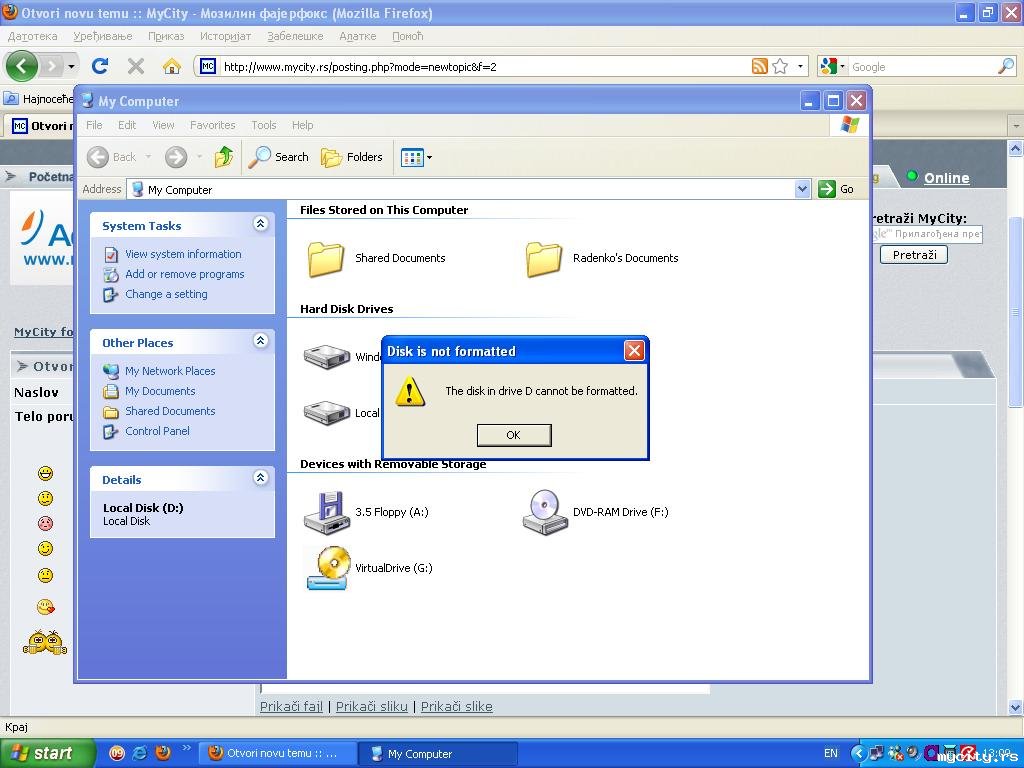Click Add or remove programs link

point(185,274)
